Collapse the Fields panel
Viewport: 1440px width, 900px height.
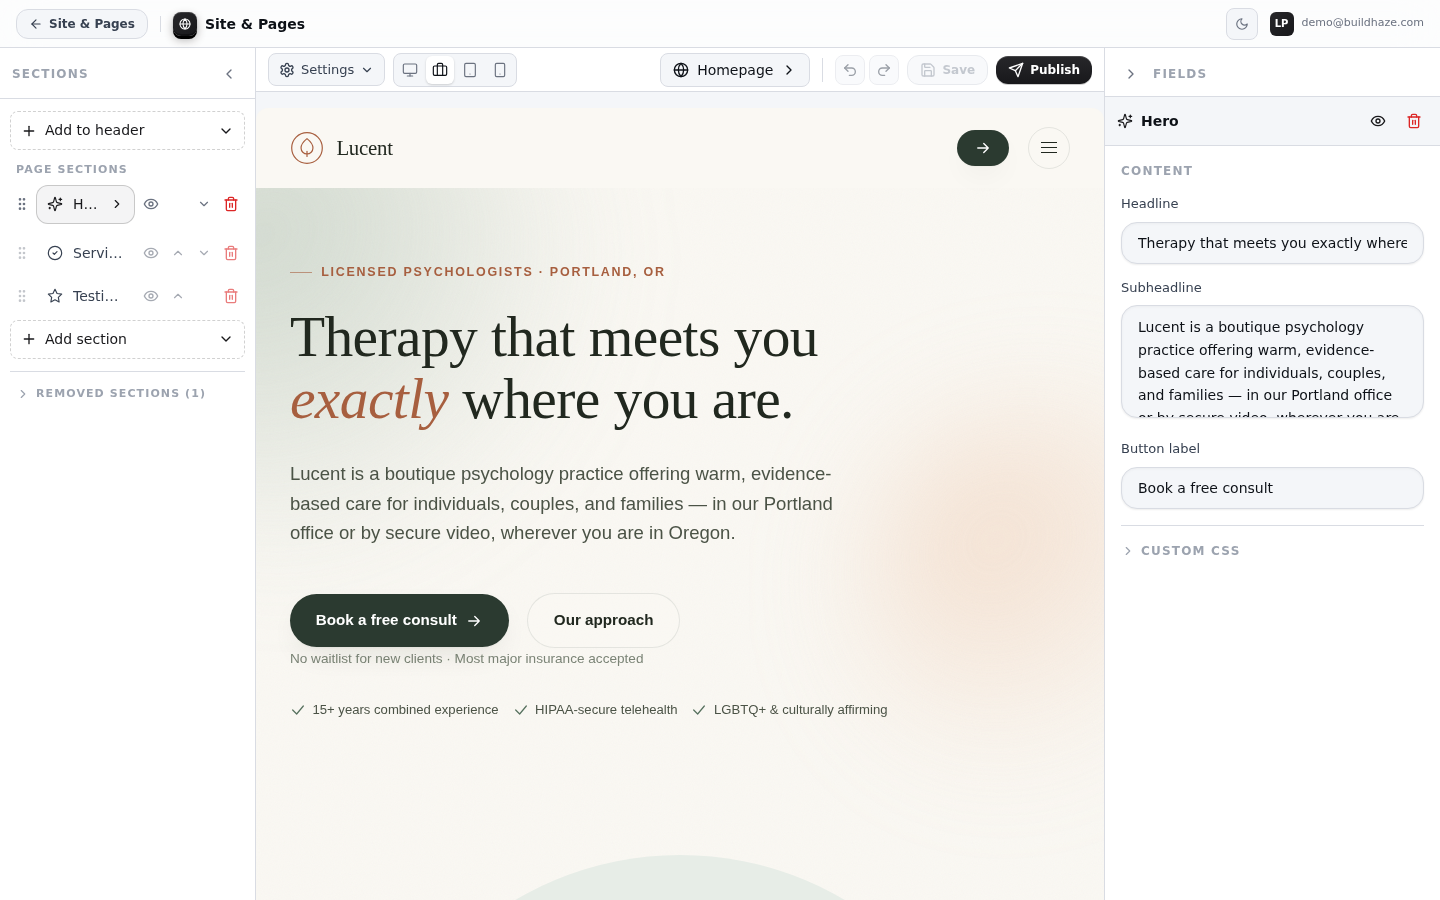pos(1131,74)
